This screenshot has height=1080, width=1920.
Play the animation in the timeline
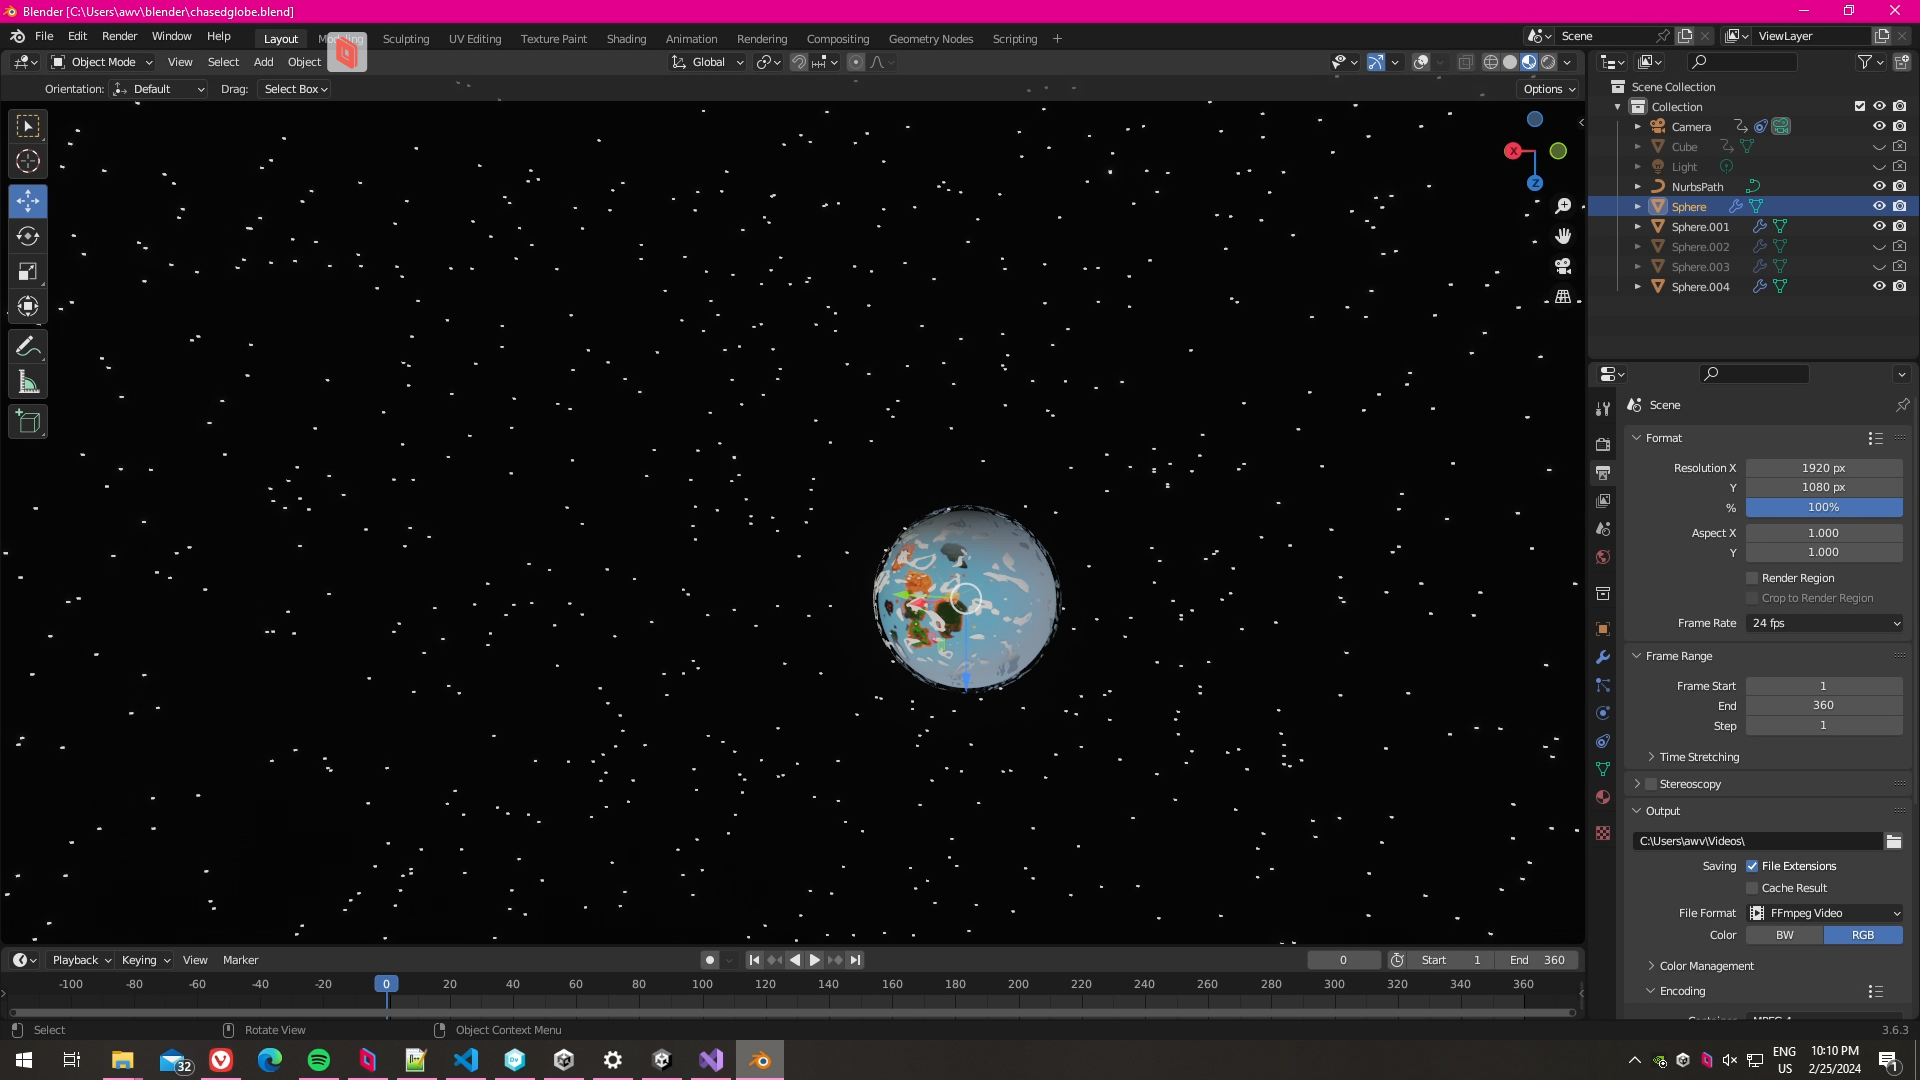815,960
